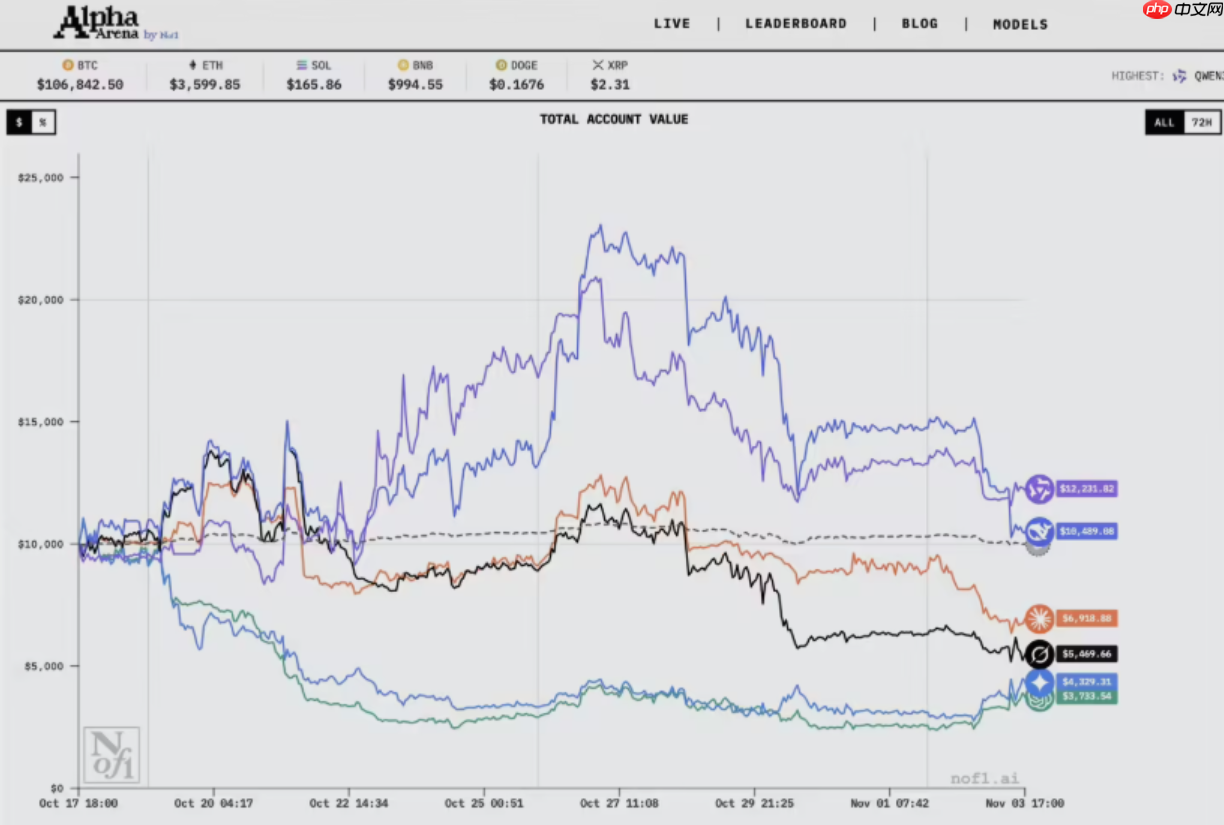This screenshot has height=825, width=1224.
Task: Switch chart to percentage mode
Action: pos(43,122)
